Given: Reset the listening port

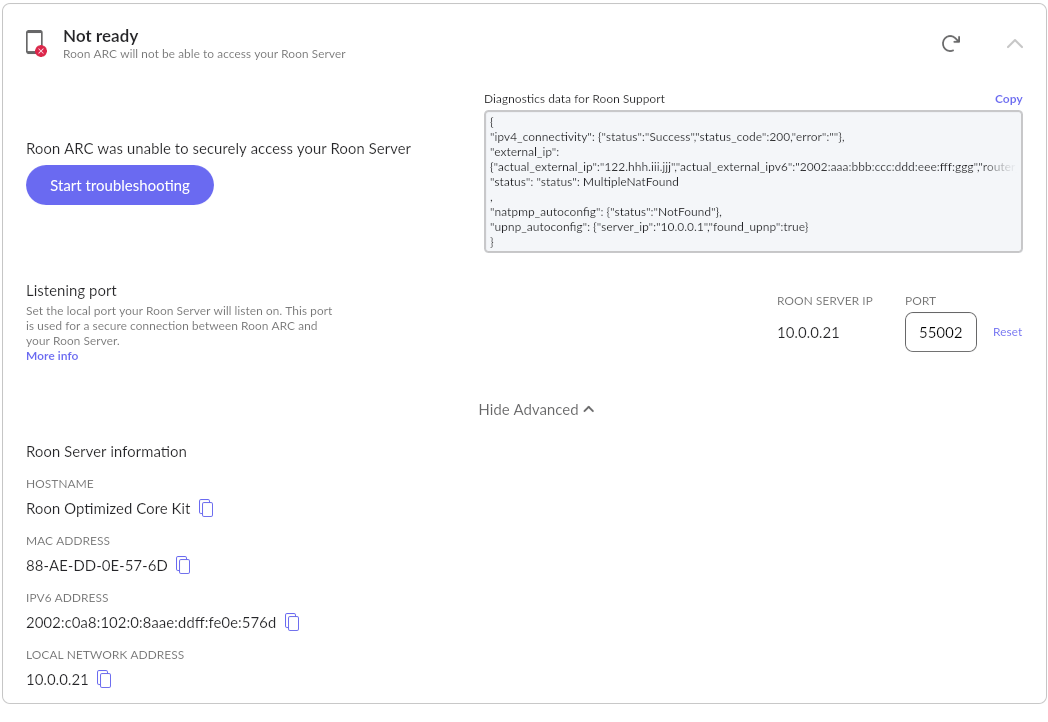Looking at the screenshot, I should coord(1007,332).
